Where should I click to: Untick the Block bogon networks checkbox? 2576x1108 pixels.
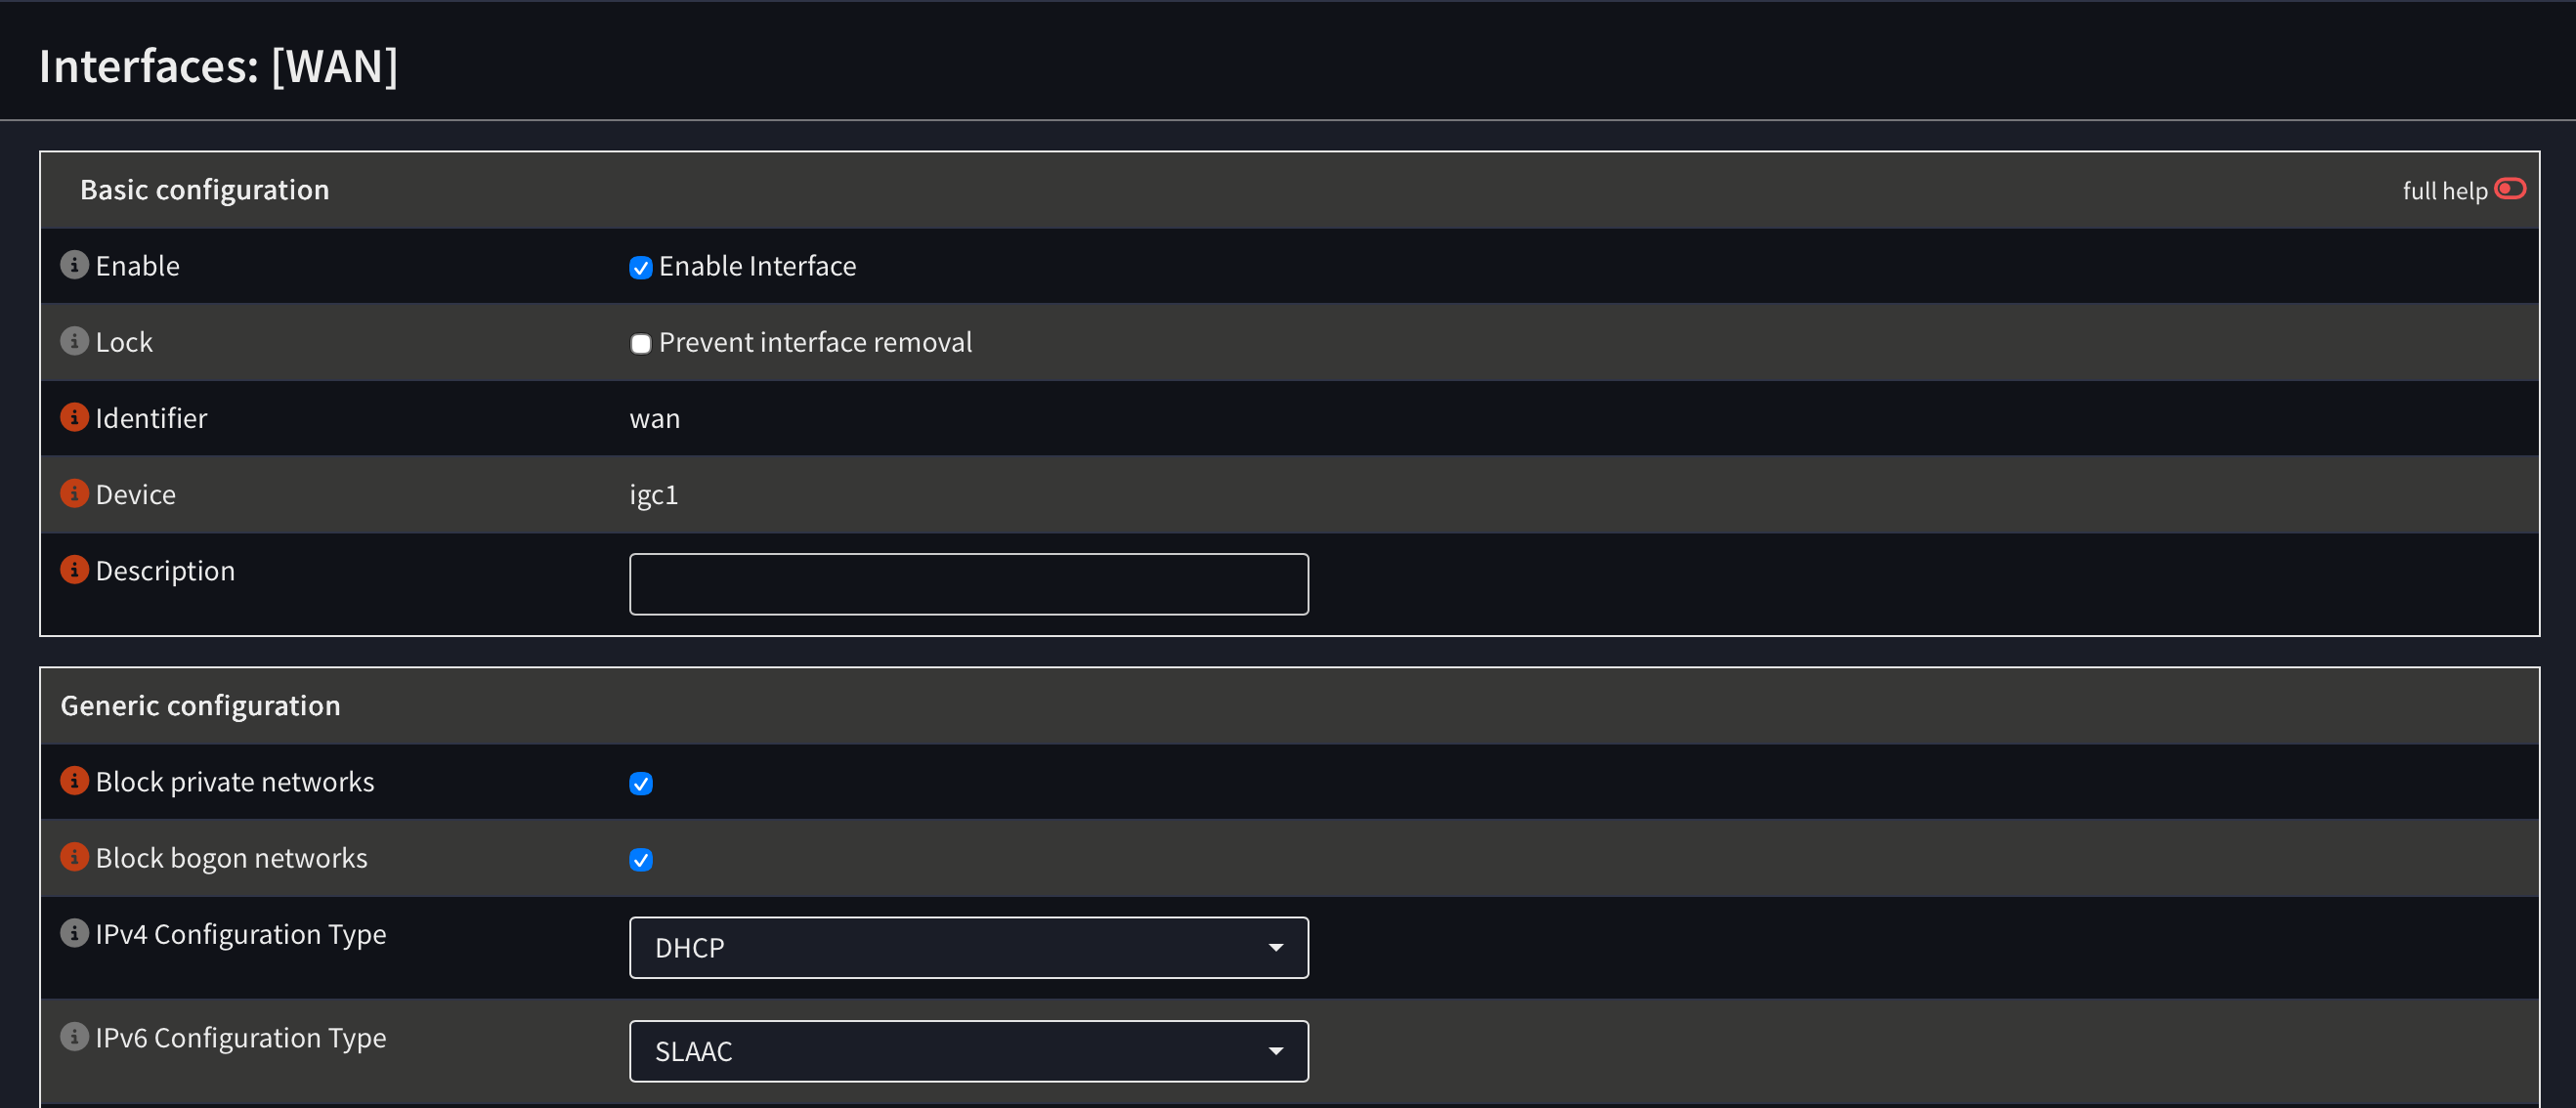click(x=641, y=860)
